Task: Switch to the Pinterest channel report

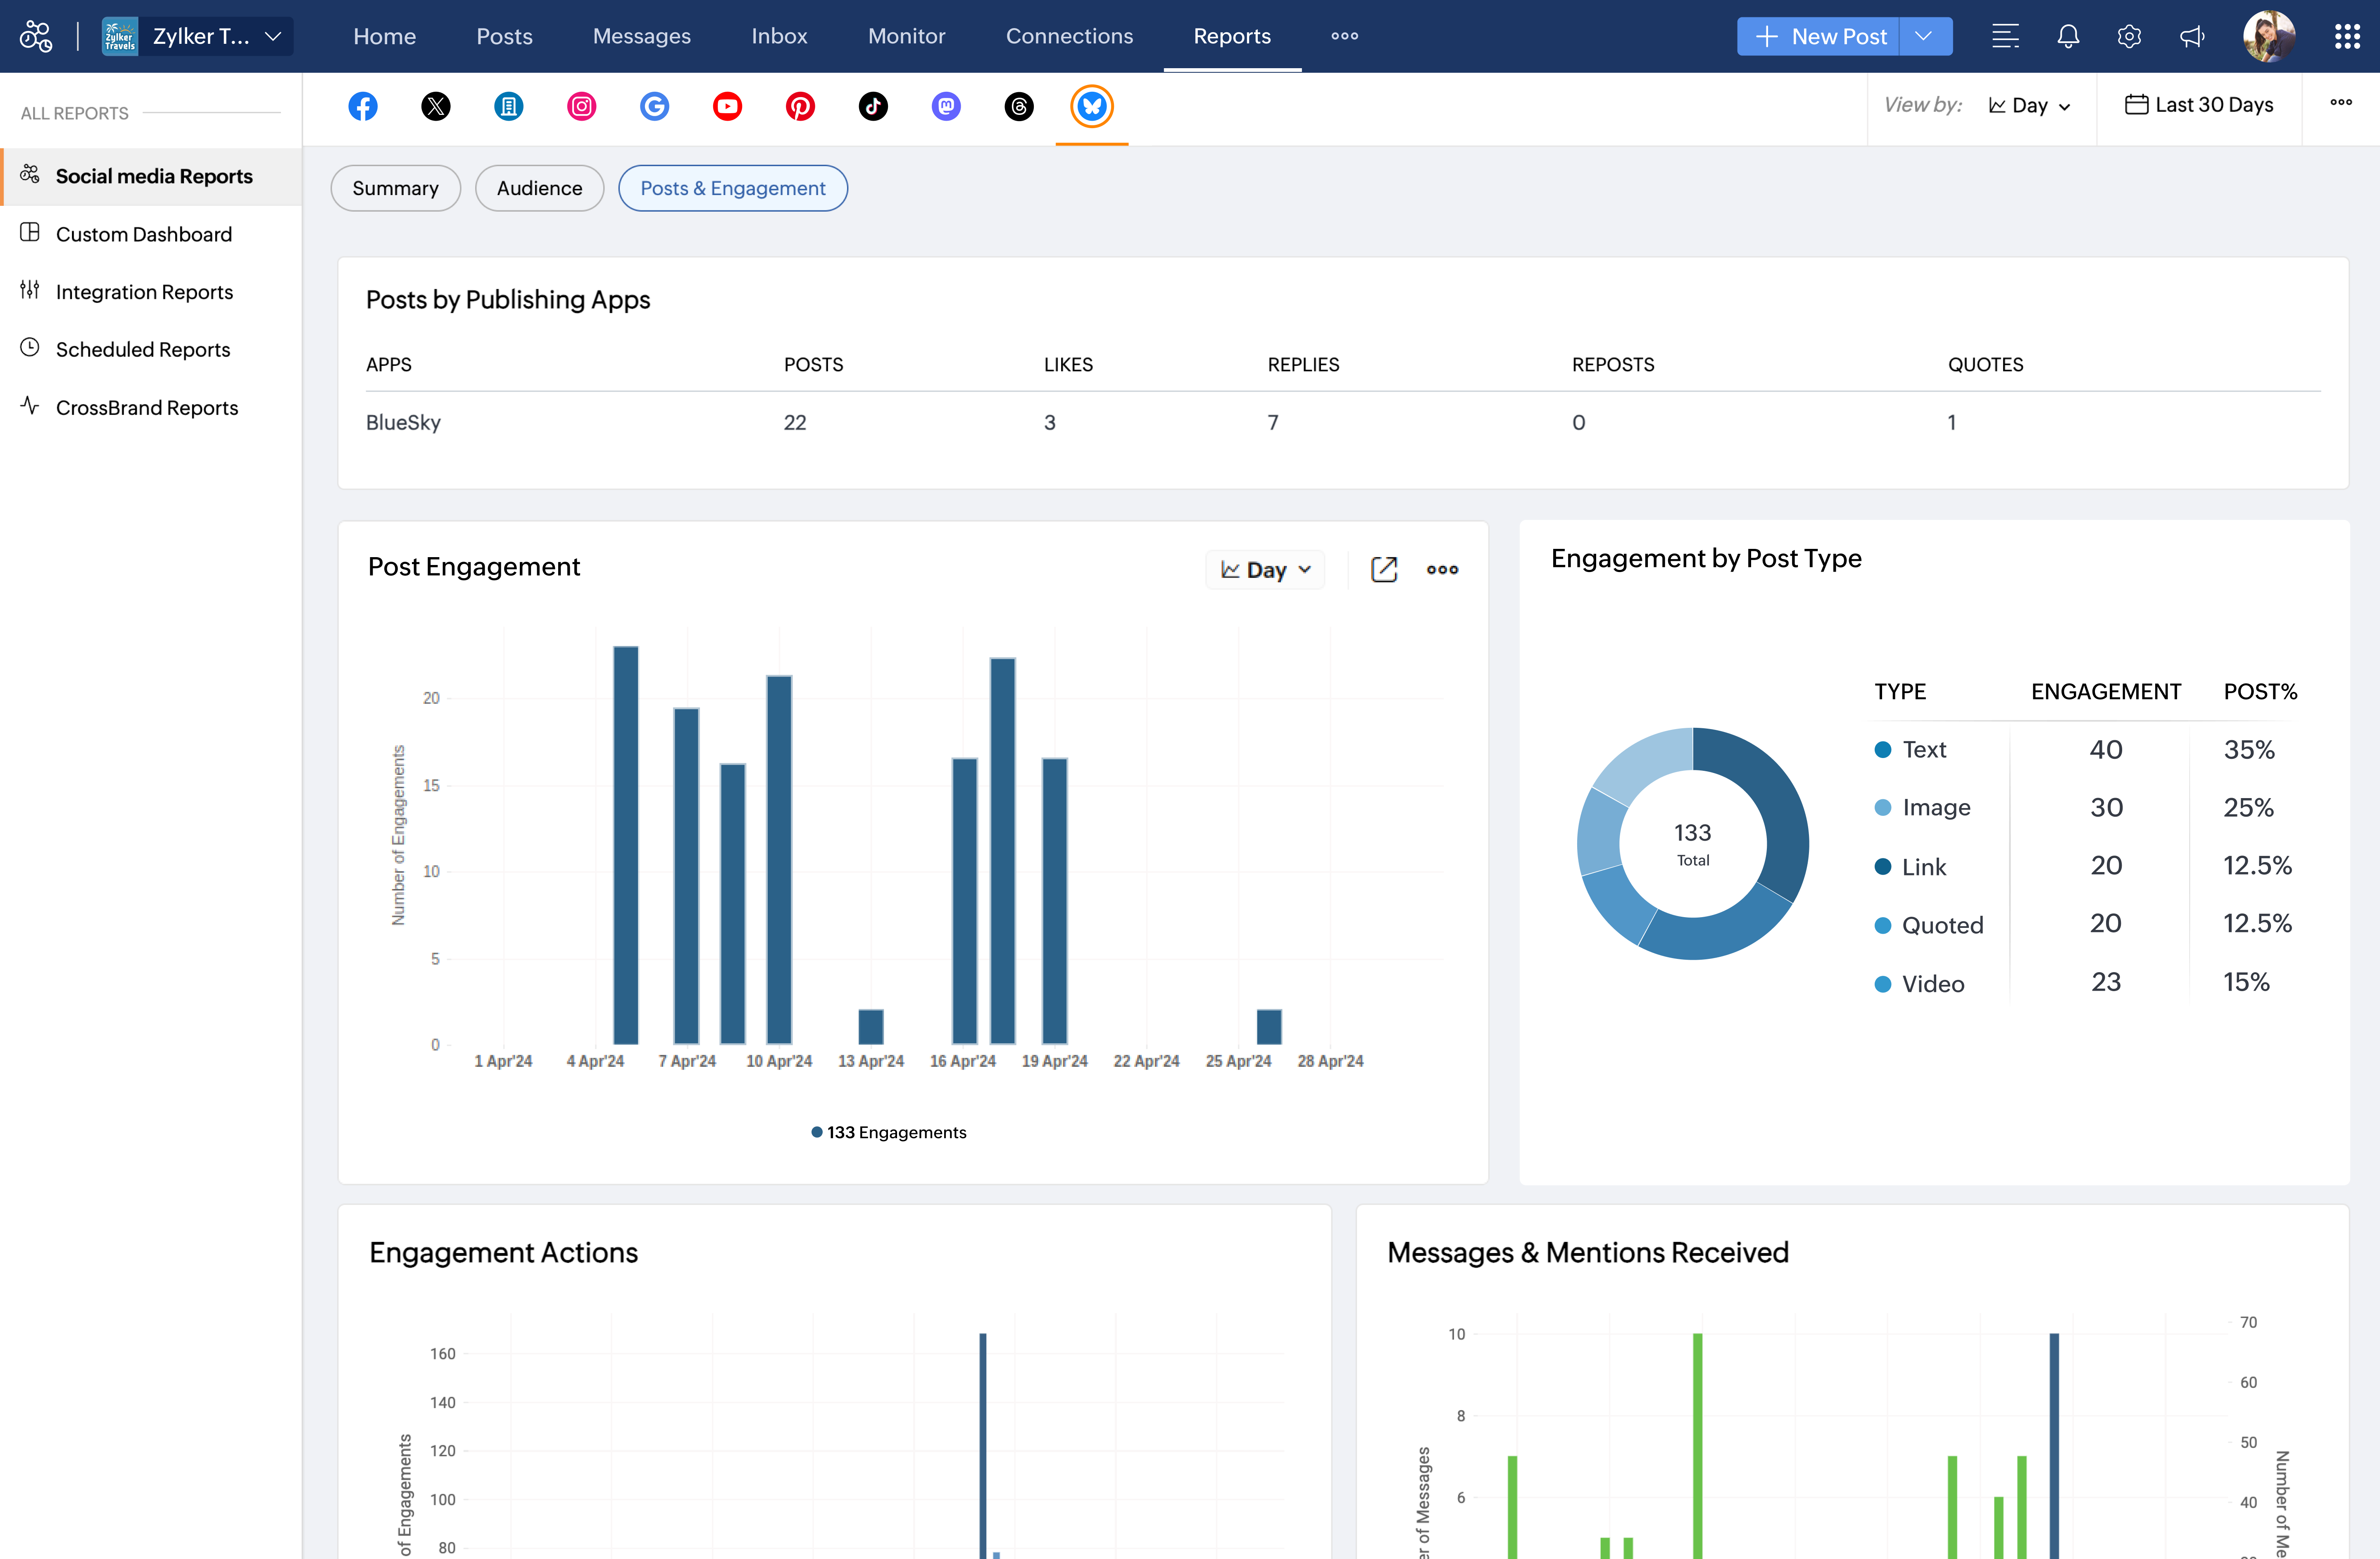Action: [x=800, y=106]
